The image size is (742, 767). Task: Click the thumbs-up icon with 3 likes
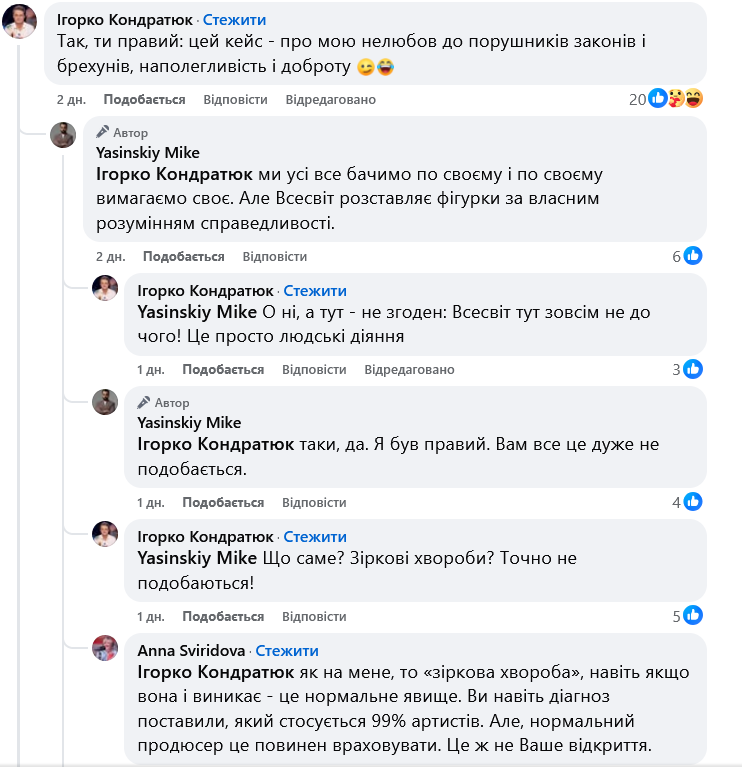pyautogui.click(x=693, y=370)
